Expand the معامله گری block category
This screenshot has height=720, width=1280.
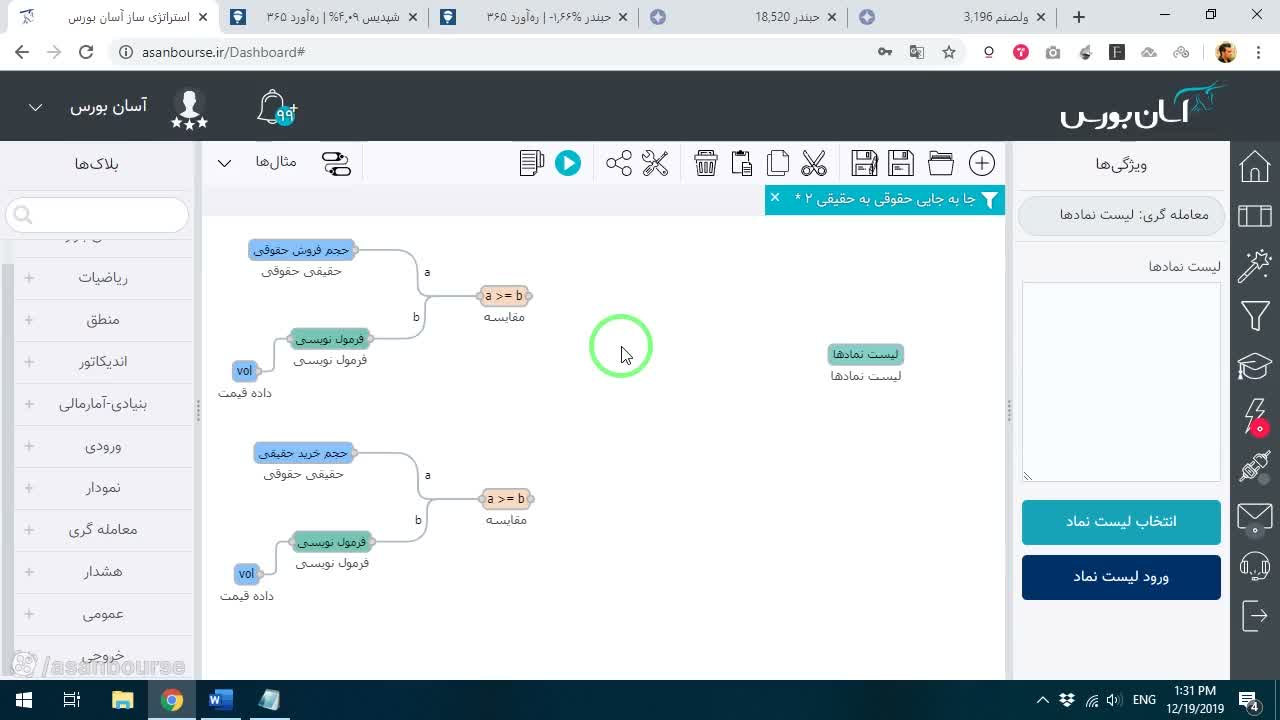click(103, 530)
